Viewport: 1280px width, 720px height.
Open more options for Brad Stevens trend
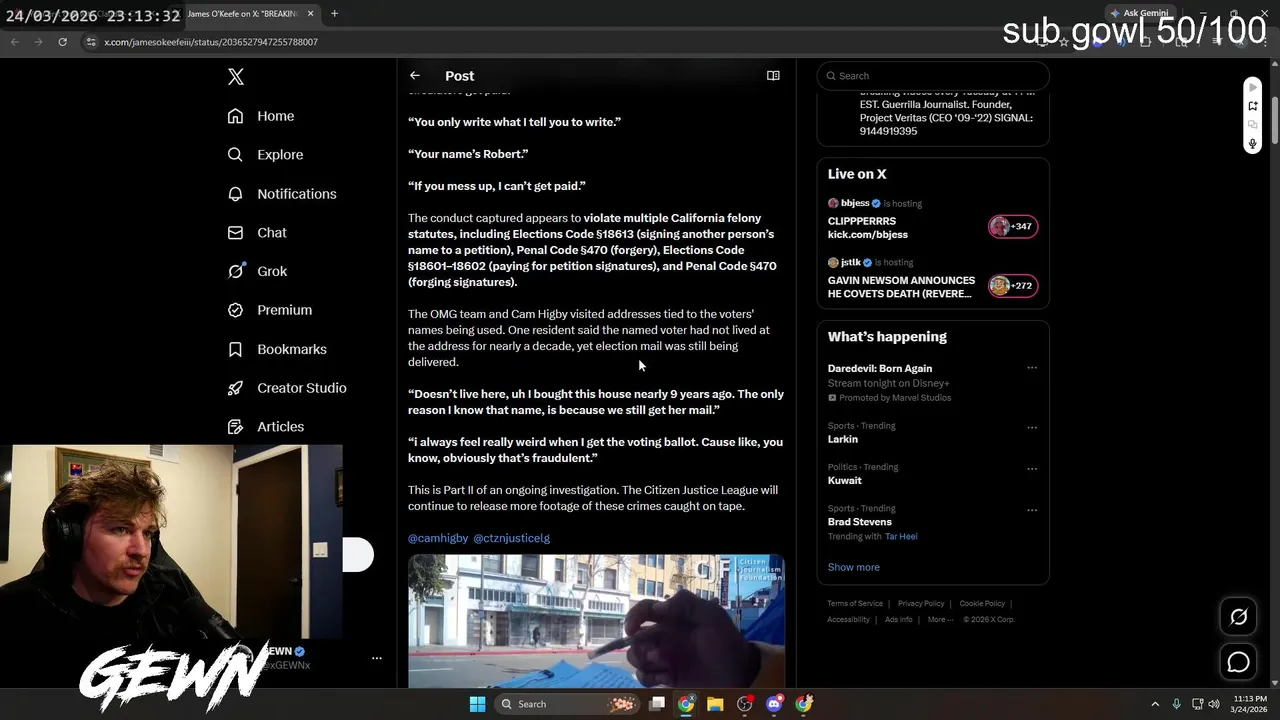tap(1032, 510)
